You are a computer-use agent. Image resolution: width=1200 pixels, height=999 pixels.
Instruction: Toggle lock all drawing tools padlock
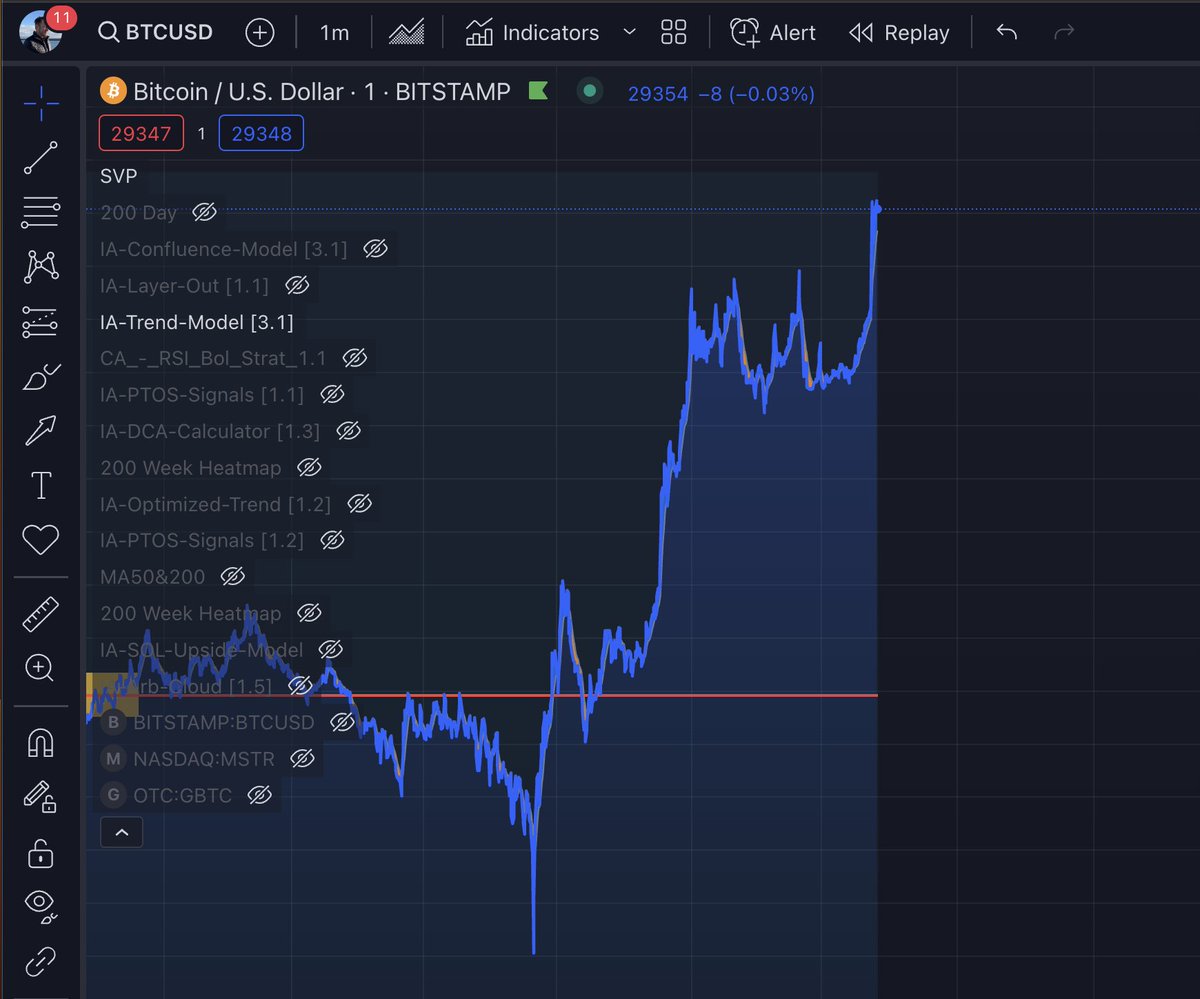40,852
